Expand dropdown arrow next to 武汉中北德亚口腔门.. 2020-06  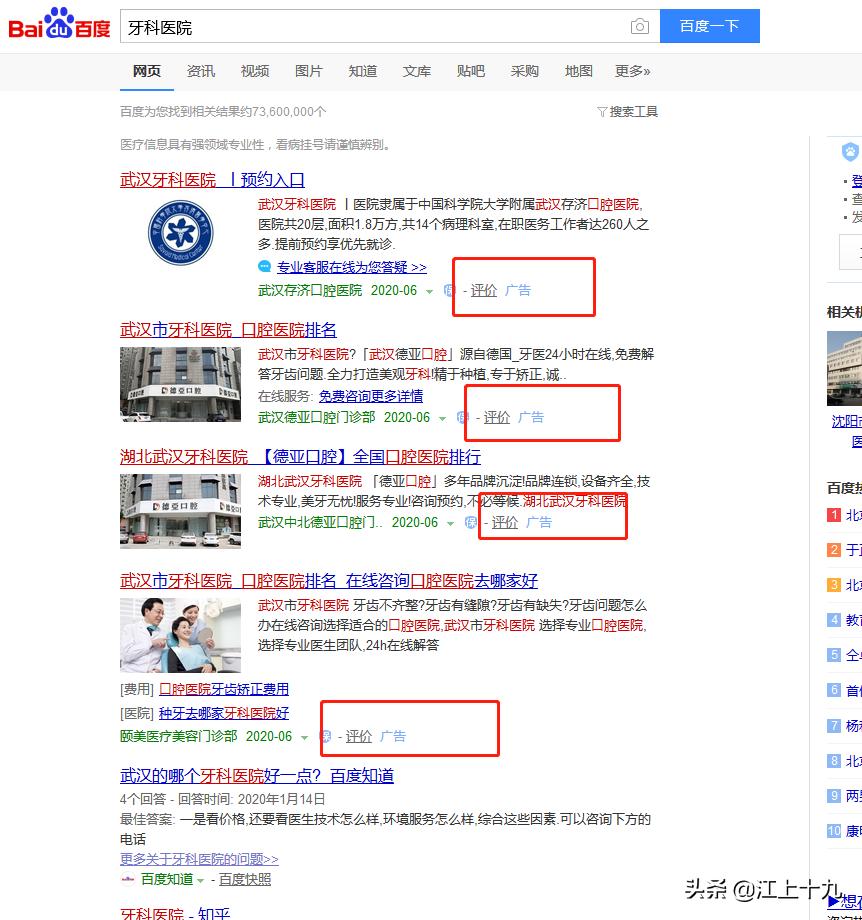(450, 523)
